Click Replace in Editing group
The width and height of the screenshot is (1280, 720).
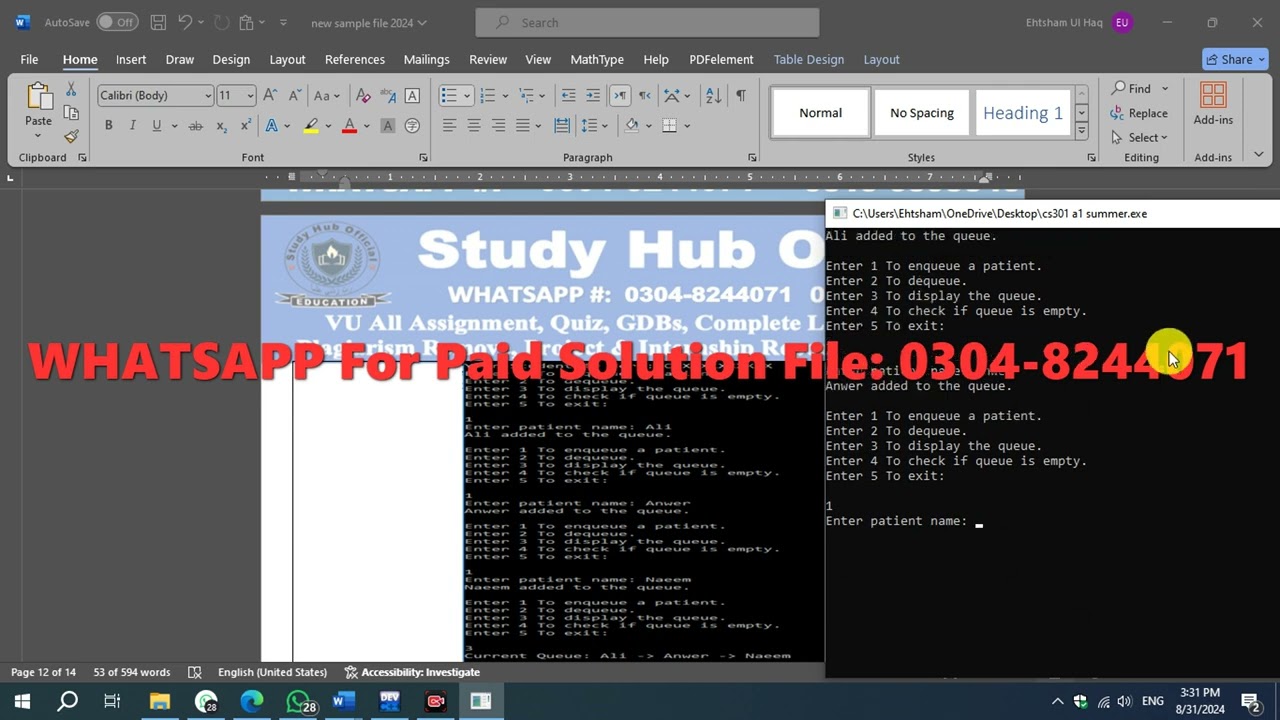[x=1138, y=113]
